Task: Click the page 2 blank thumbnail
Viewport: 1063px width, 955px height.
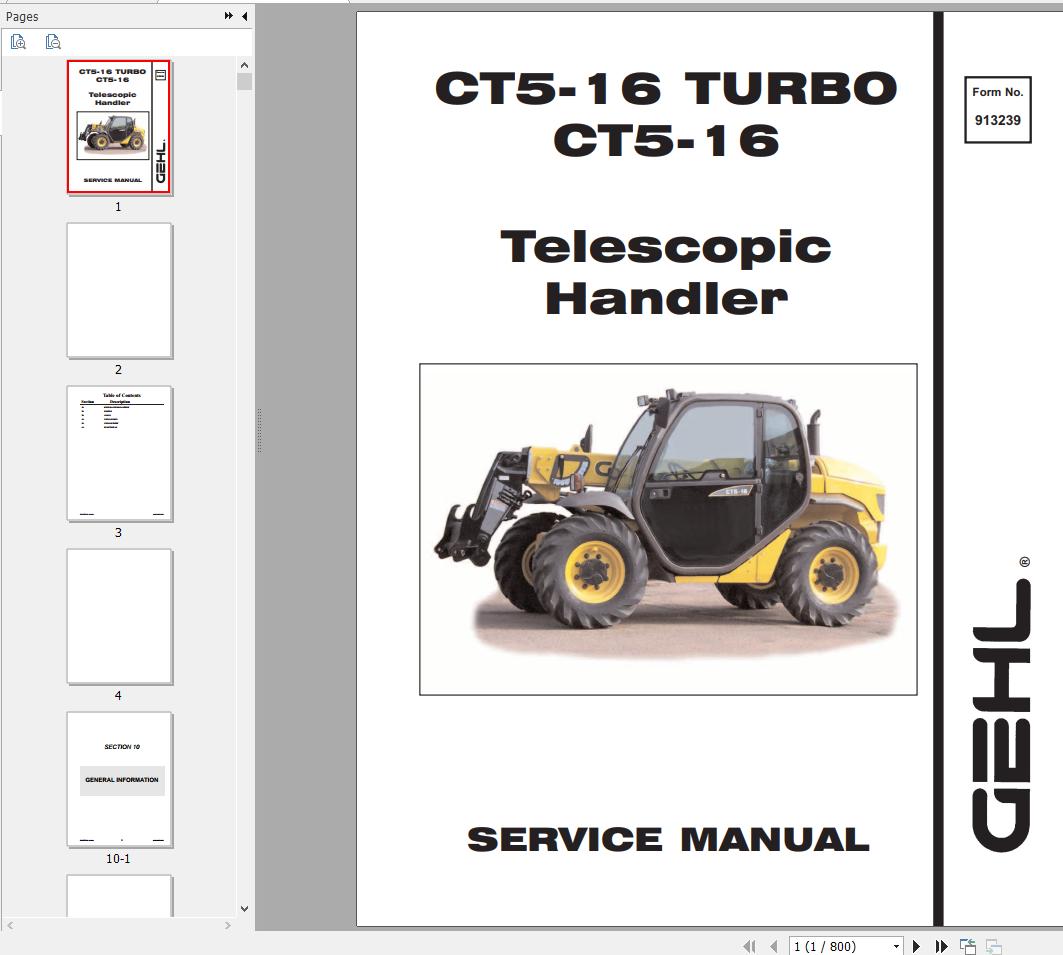Action: pos(119,291)
